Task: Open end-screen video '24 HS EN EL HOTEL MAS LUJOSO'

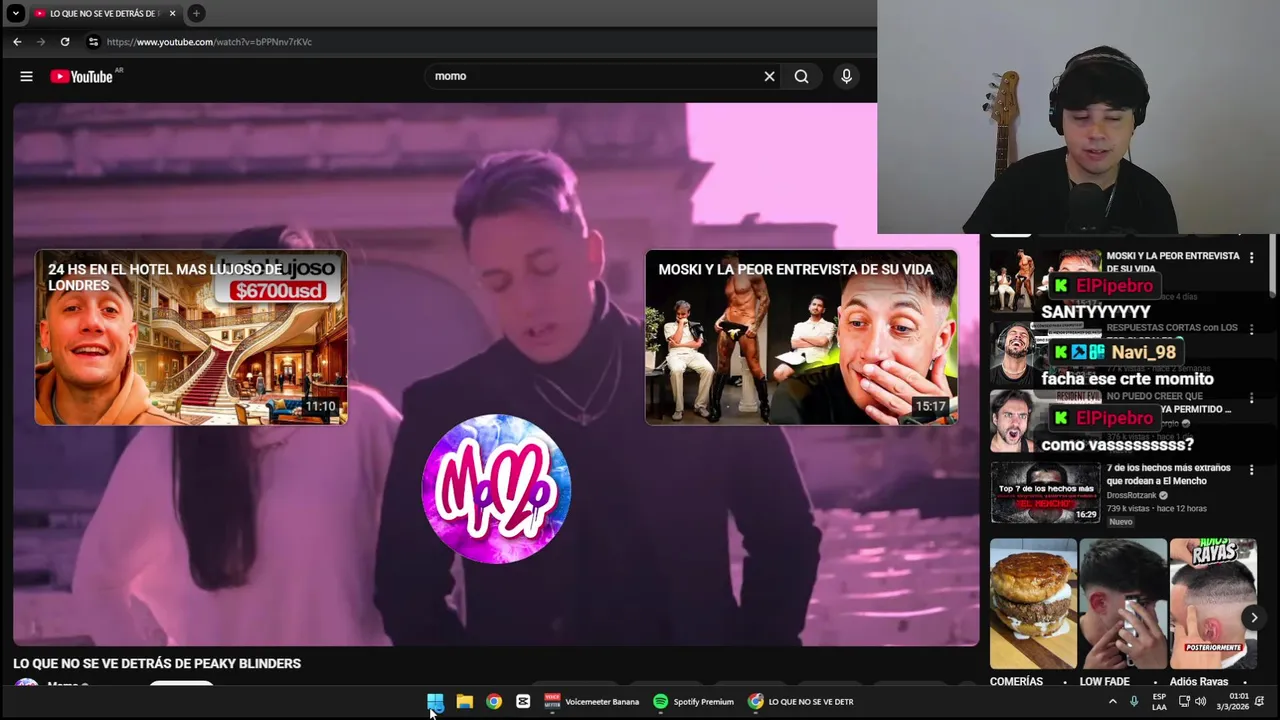Action: point(191,337)
